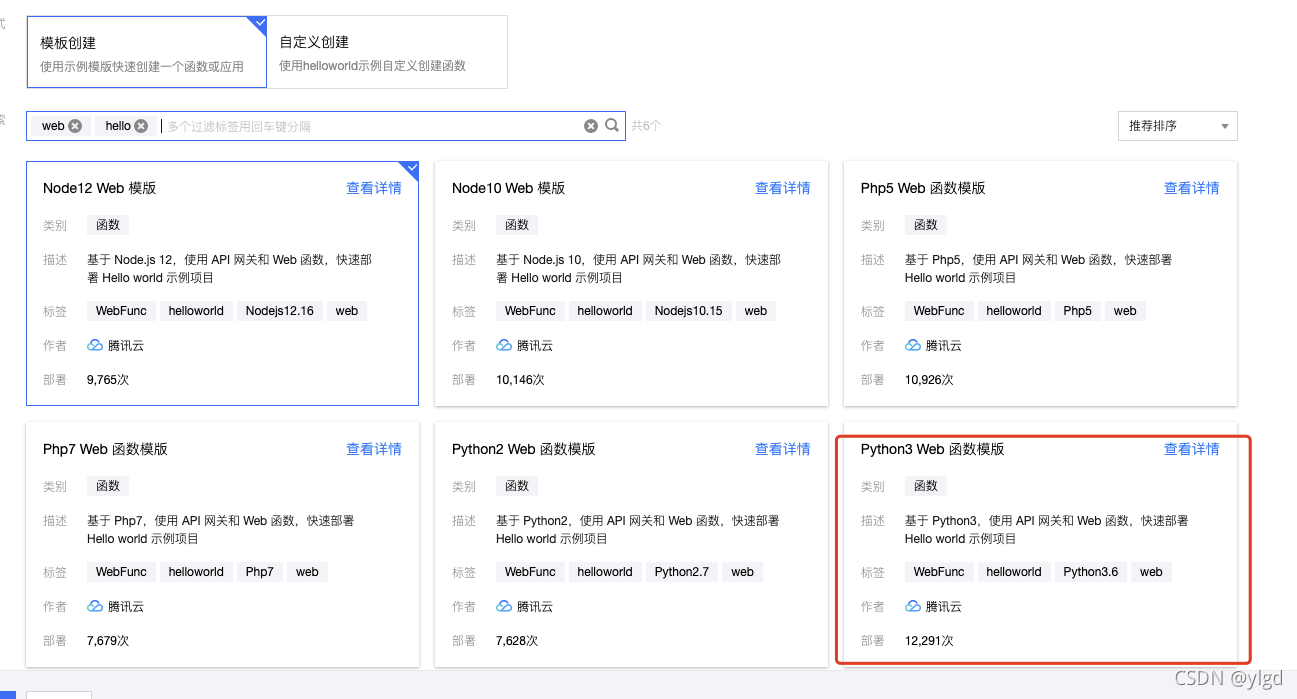The image size is (1297, 699).
Task: Click the Python2.7 tag
Action: tap(682, 572)
